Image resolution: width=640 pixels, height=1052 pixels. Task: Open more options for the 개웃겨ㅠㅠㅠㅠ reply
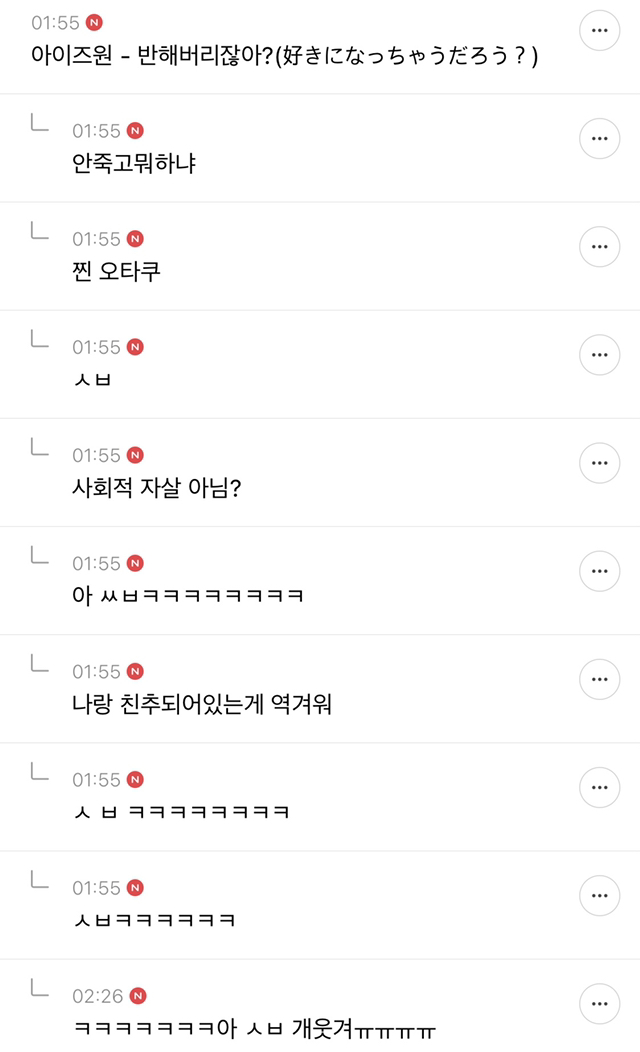tap(600, 1002)
